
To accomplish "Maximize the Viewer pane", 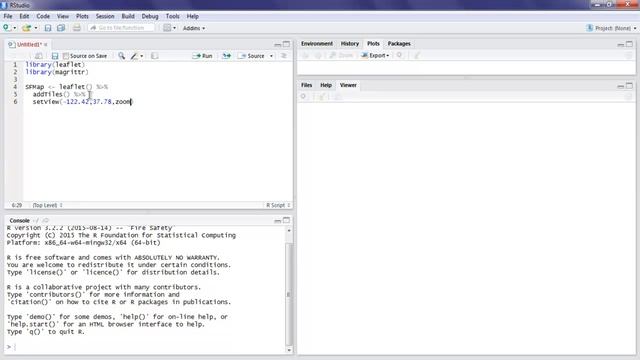I will pos(629,85).
